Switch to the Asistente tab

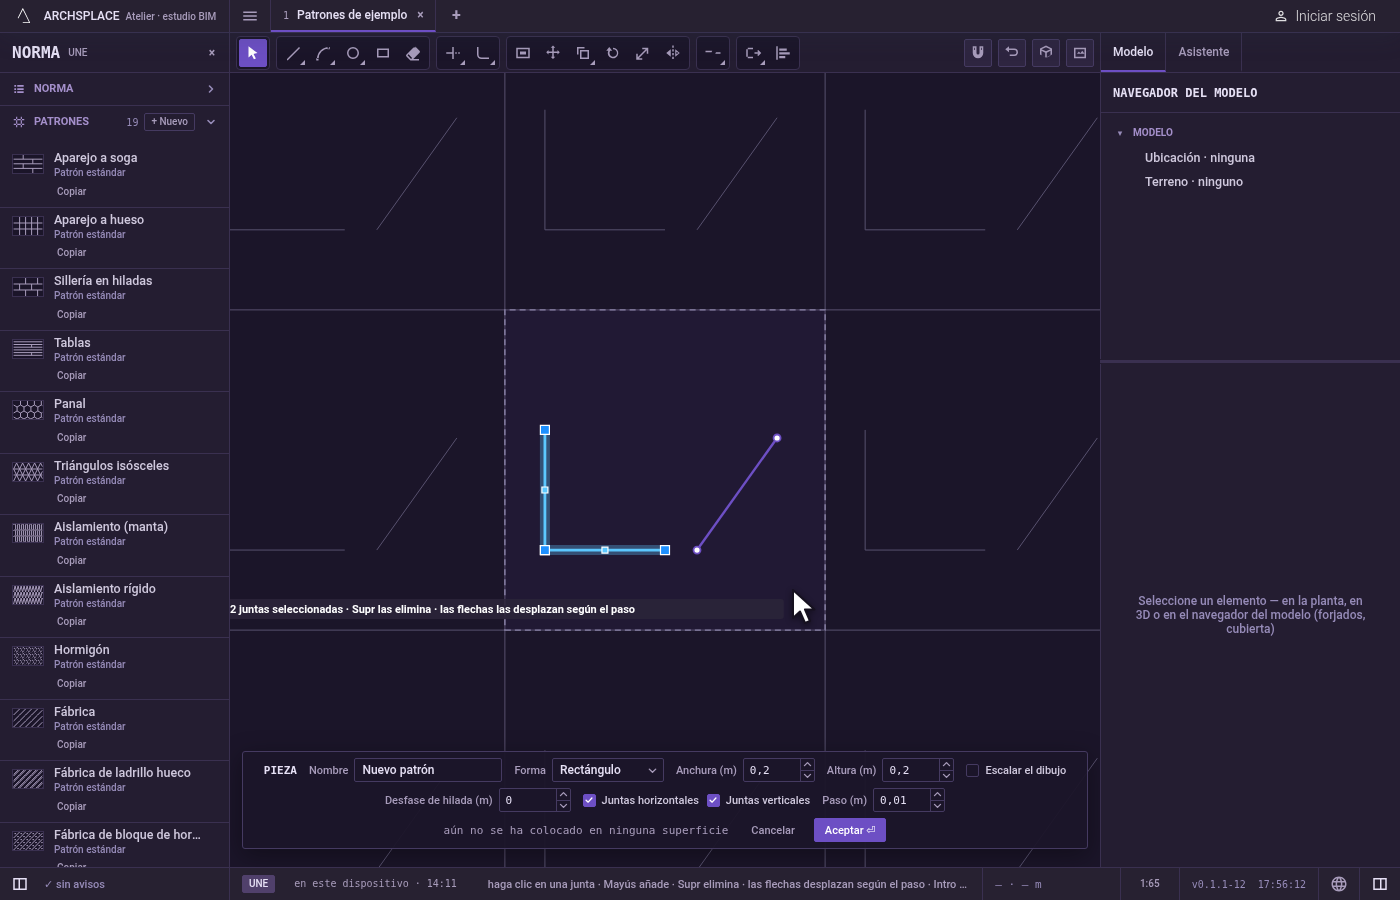[1203, 52]
